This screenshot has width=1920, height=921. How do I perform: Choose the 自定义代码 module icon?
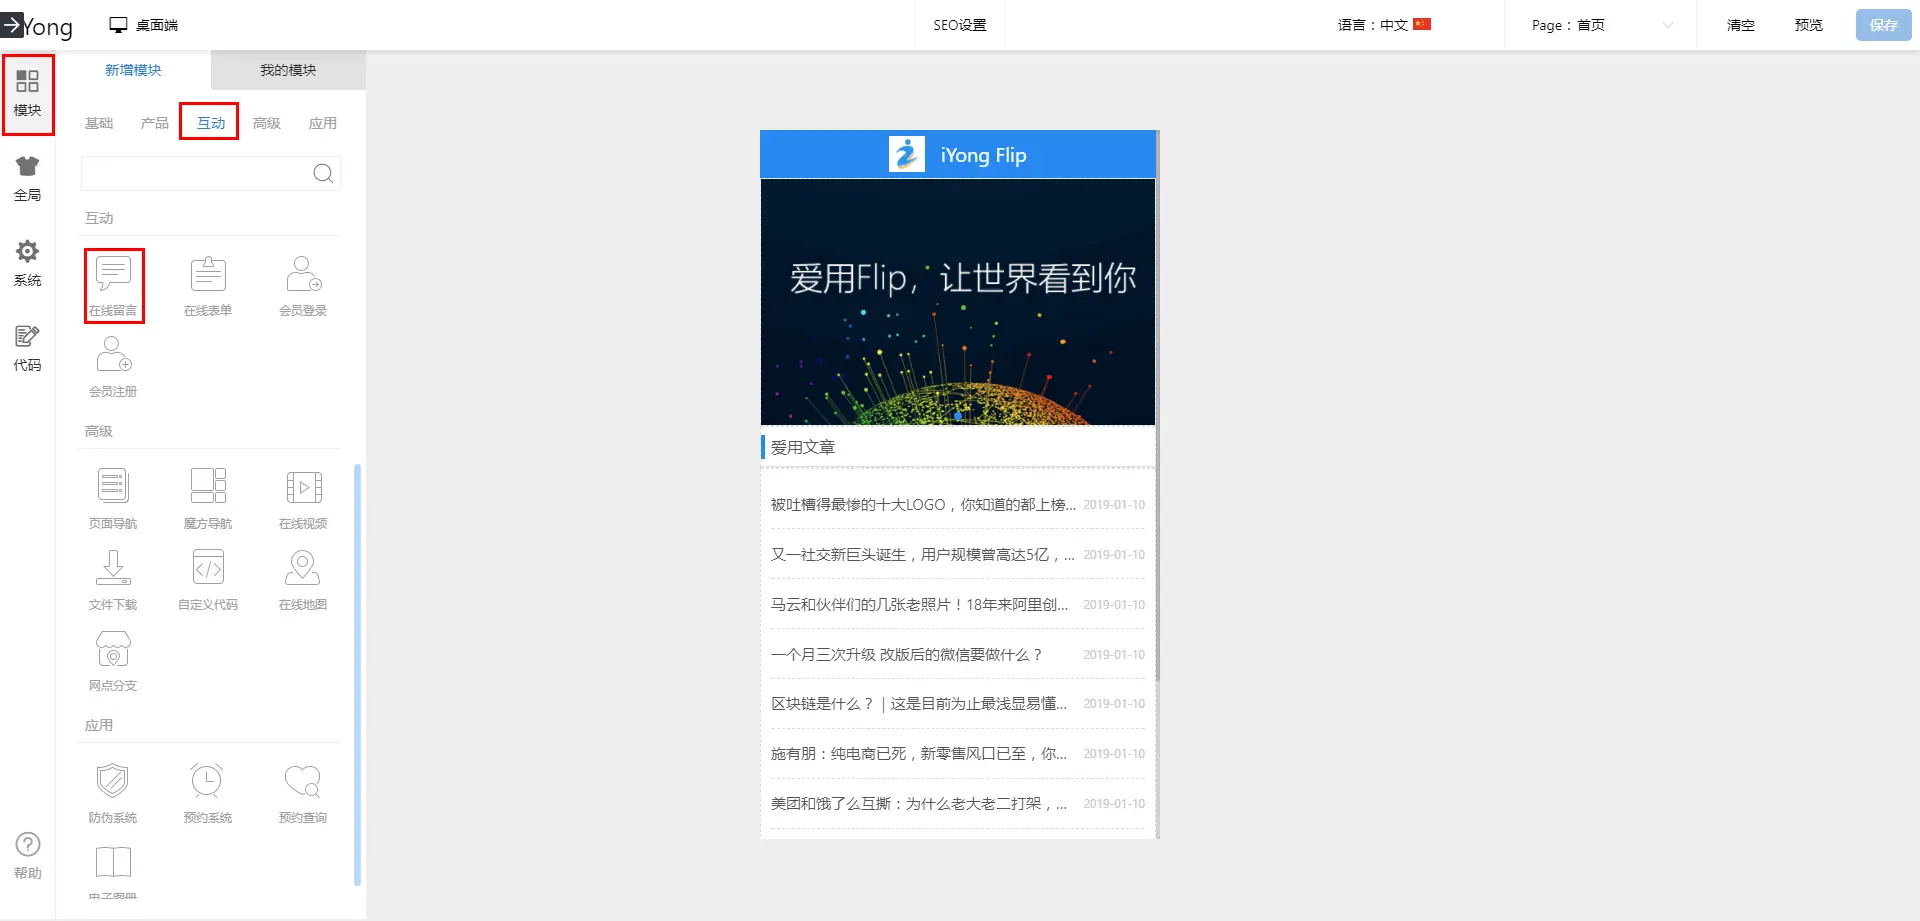[208, 569]
